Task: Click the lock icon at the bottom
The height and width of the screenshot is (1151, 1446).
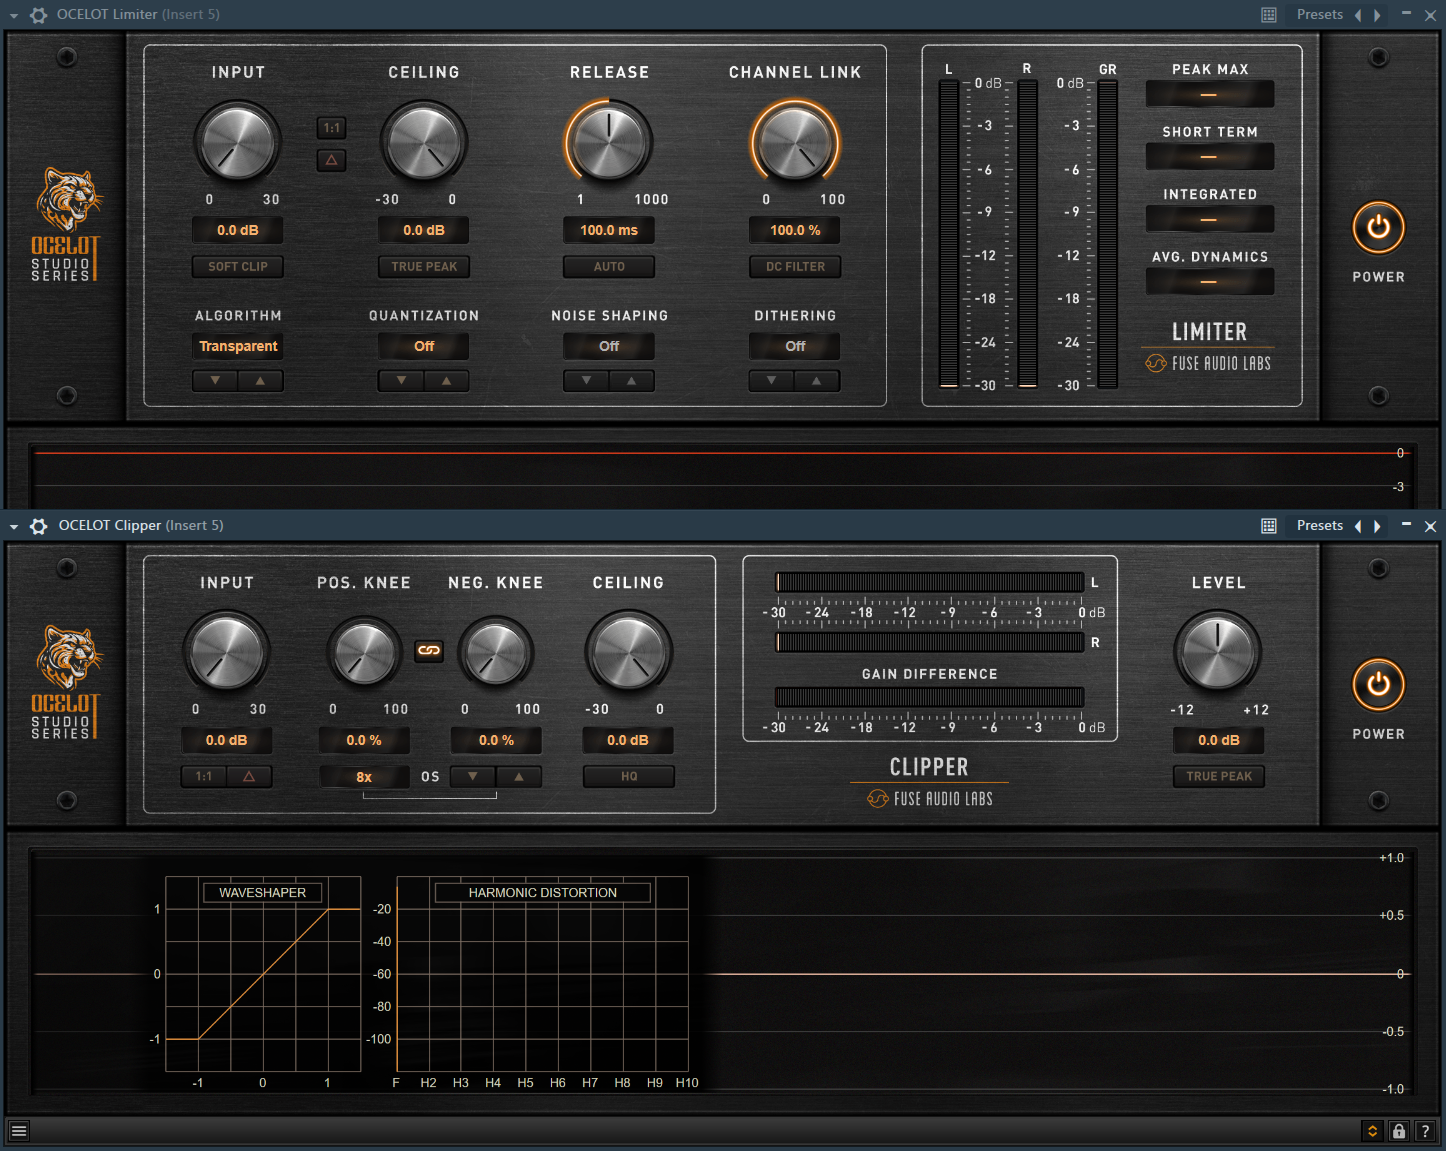Action: coord(1398,1130)
